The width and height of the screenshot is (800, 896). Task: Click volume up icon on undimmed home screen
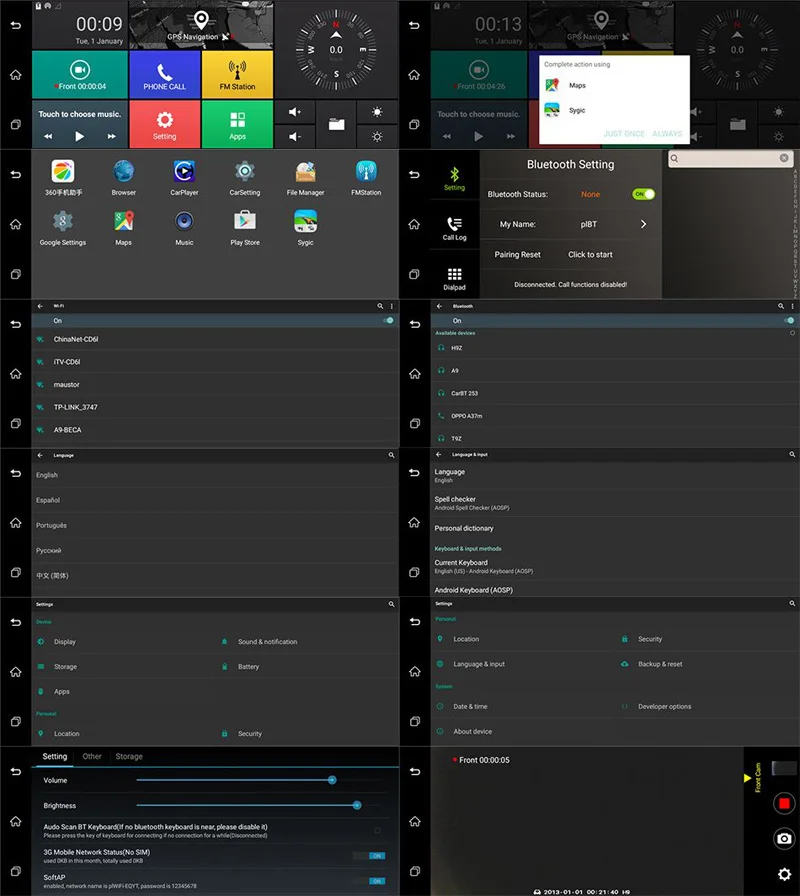click(x=295, y=112)
